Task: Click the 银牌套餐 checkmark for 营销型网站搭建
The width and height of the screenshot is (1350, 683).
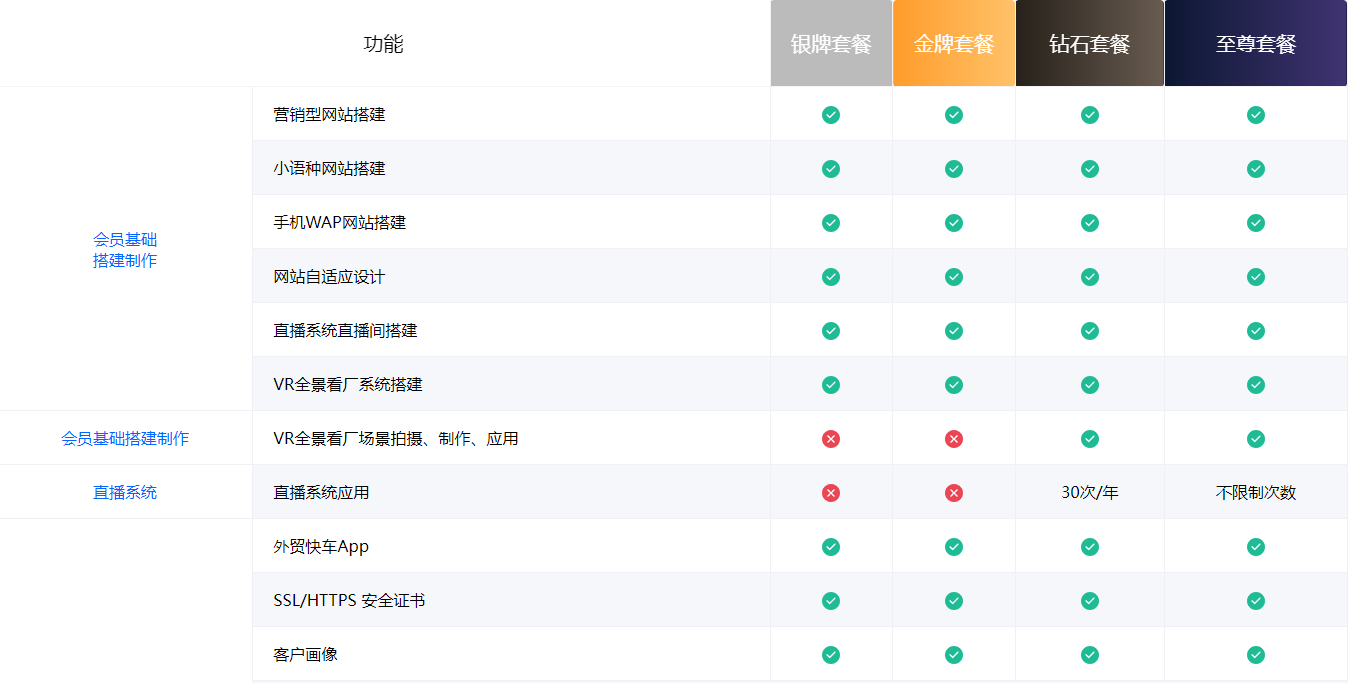Action: [831, 115]
